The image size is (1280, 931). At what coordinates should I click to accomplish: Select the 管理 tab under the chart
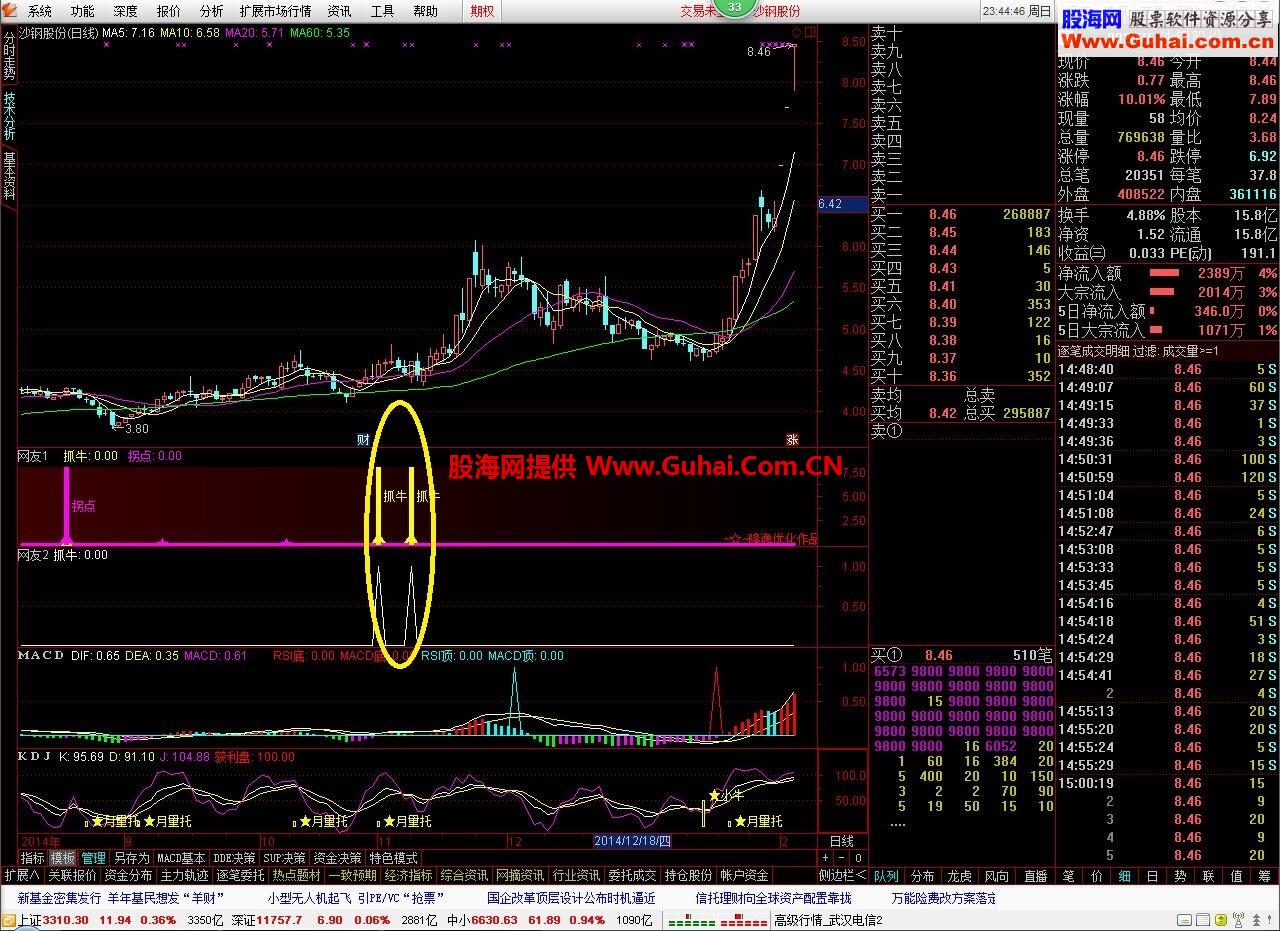coord(94,858)
